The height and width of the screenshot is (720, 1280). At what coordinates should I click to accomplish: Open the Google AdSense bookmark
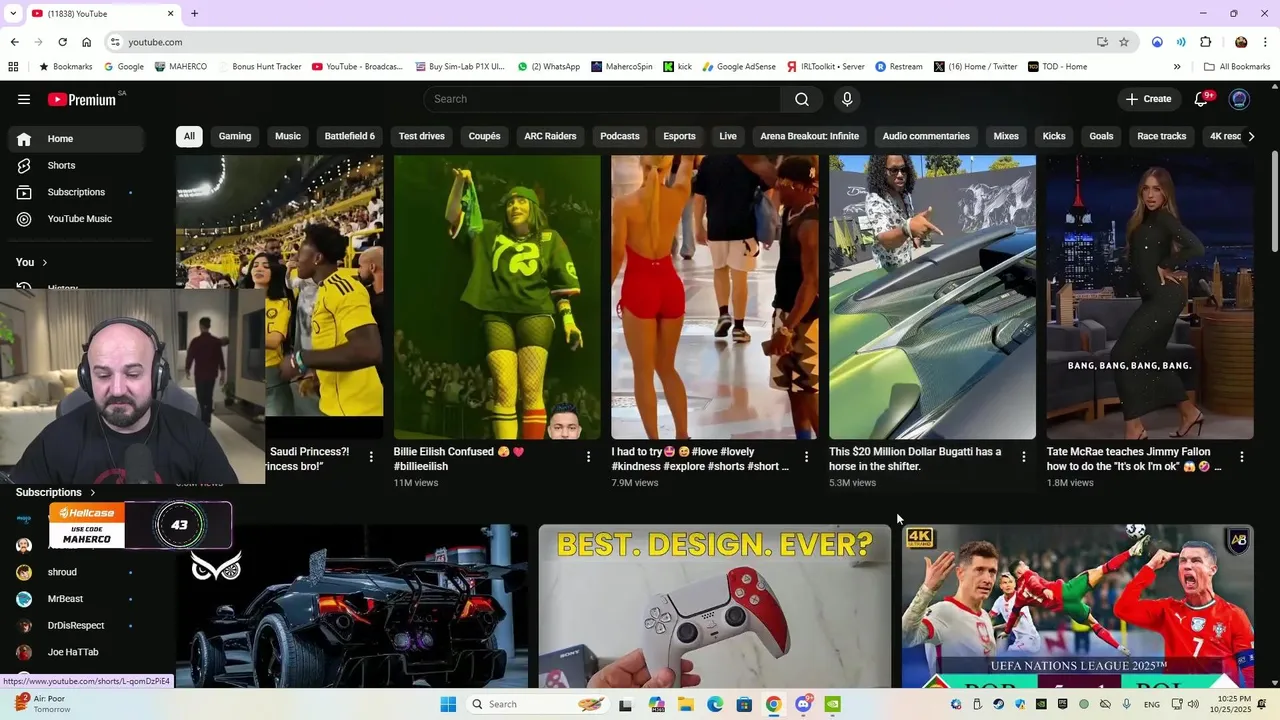point(739,67)
